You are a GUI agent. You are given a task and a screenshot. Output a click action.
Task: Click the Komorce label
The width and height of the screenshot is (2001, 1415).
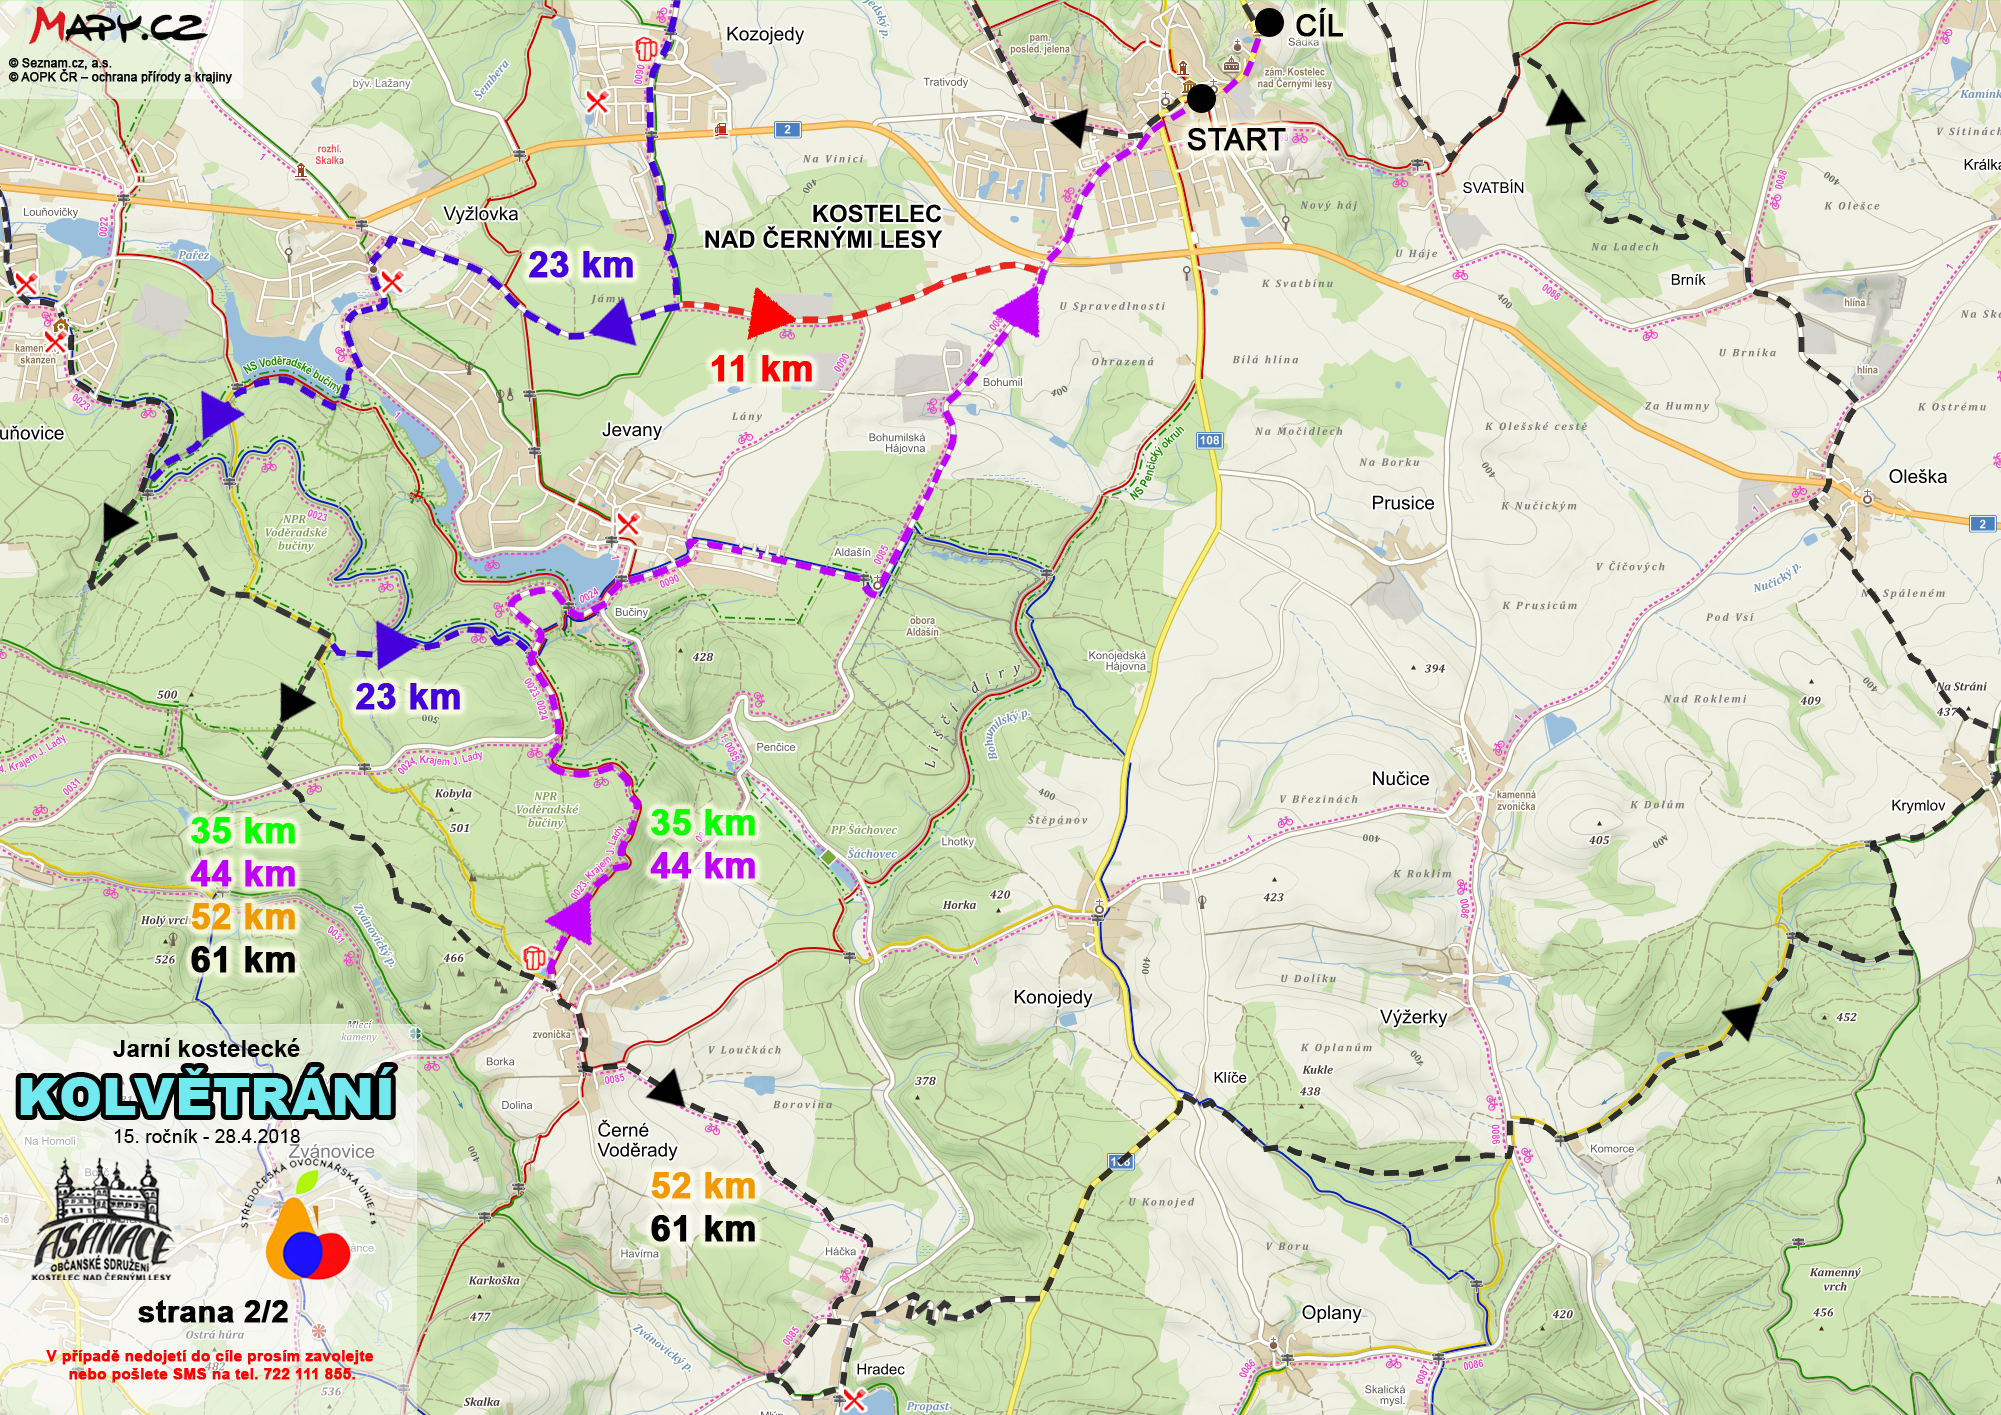click(1612, 1149)
